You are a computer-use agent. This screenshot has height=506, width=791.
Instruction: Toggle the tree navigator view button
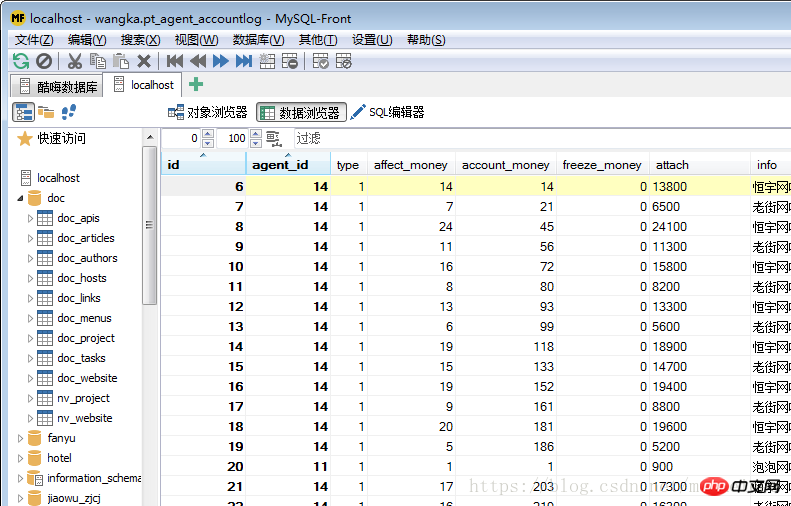point(23,112)
